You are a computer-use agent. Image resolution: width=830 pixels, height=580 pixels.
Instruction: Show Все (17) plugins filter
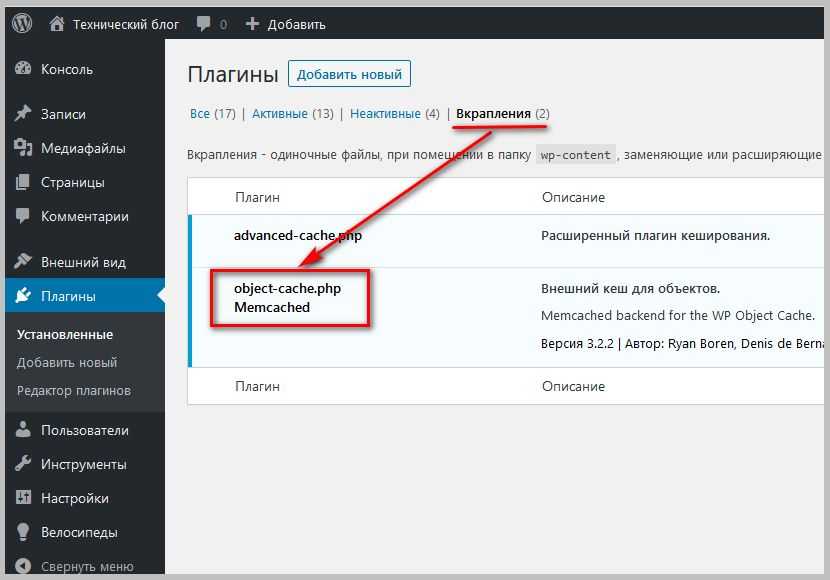click(x=213, y=114)
